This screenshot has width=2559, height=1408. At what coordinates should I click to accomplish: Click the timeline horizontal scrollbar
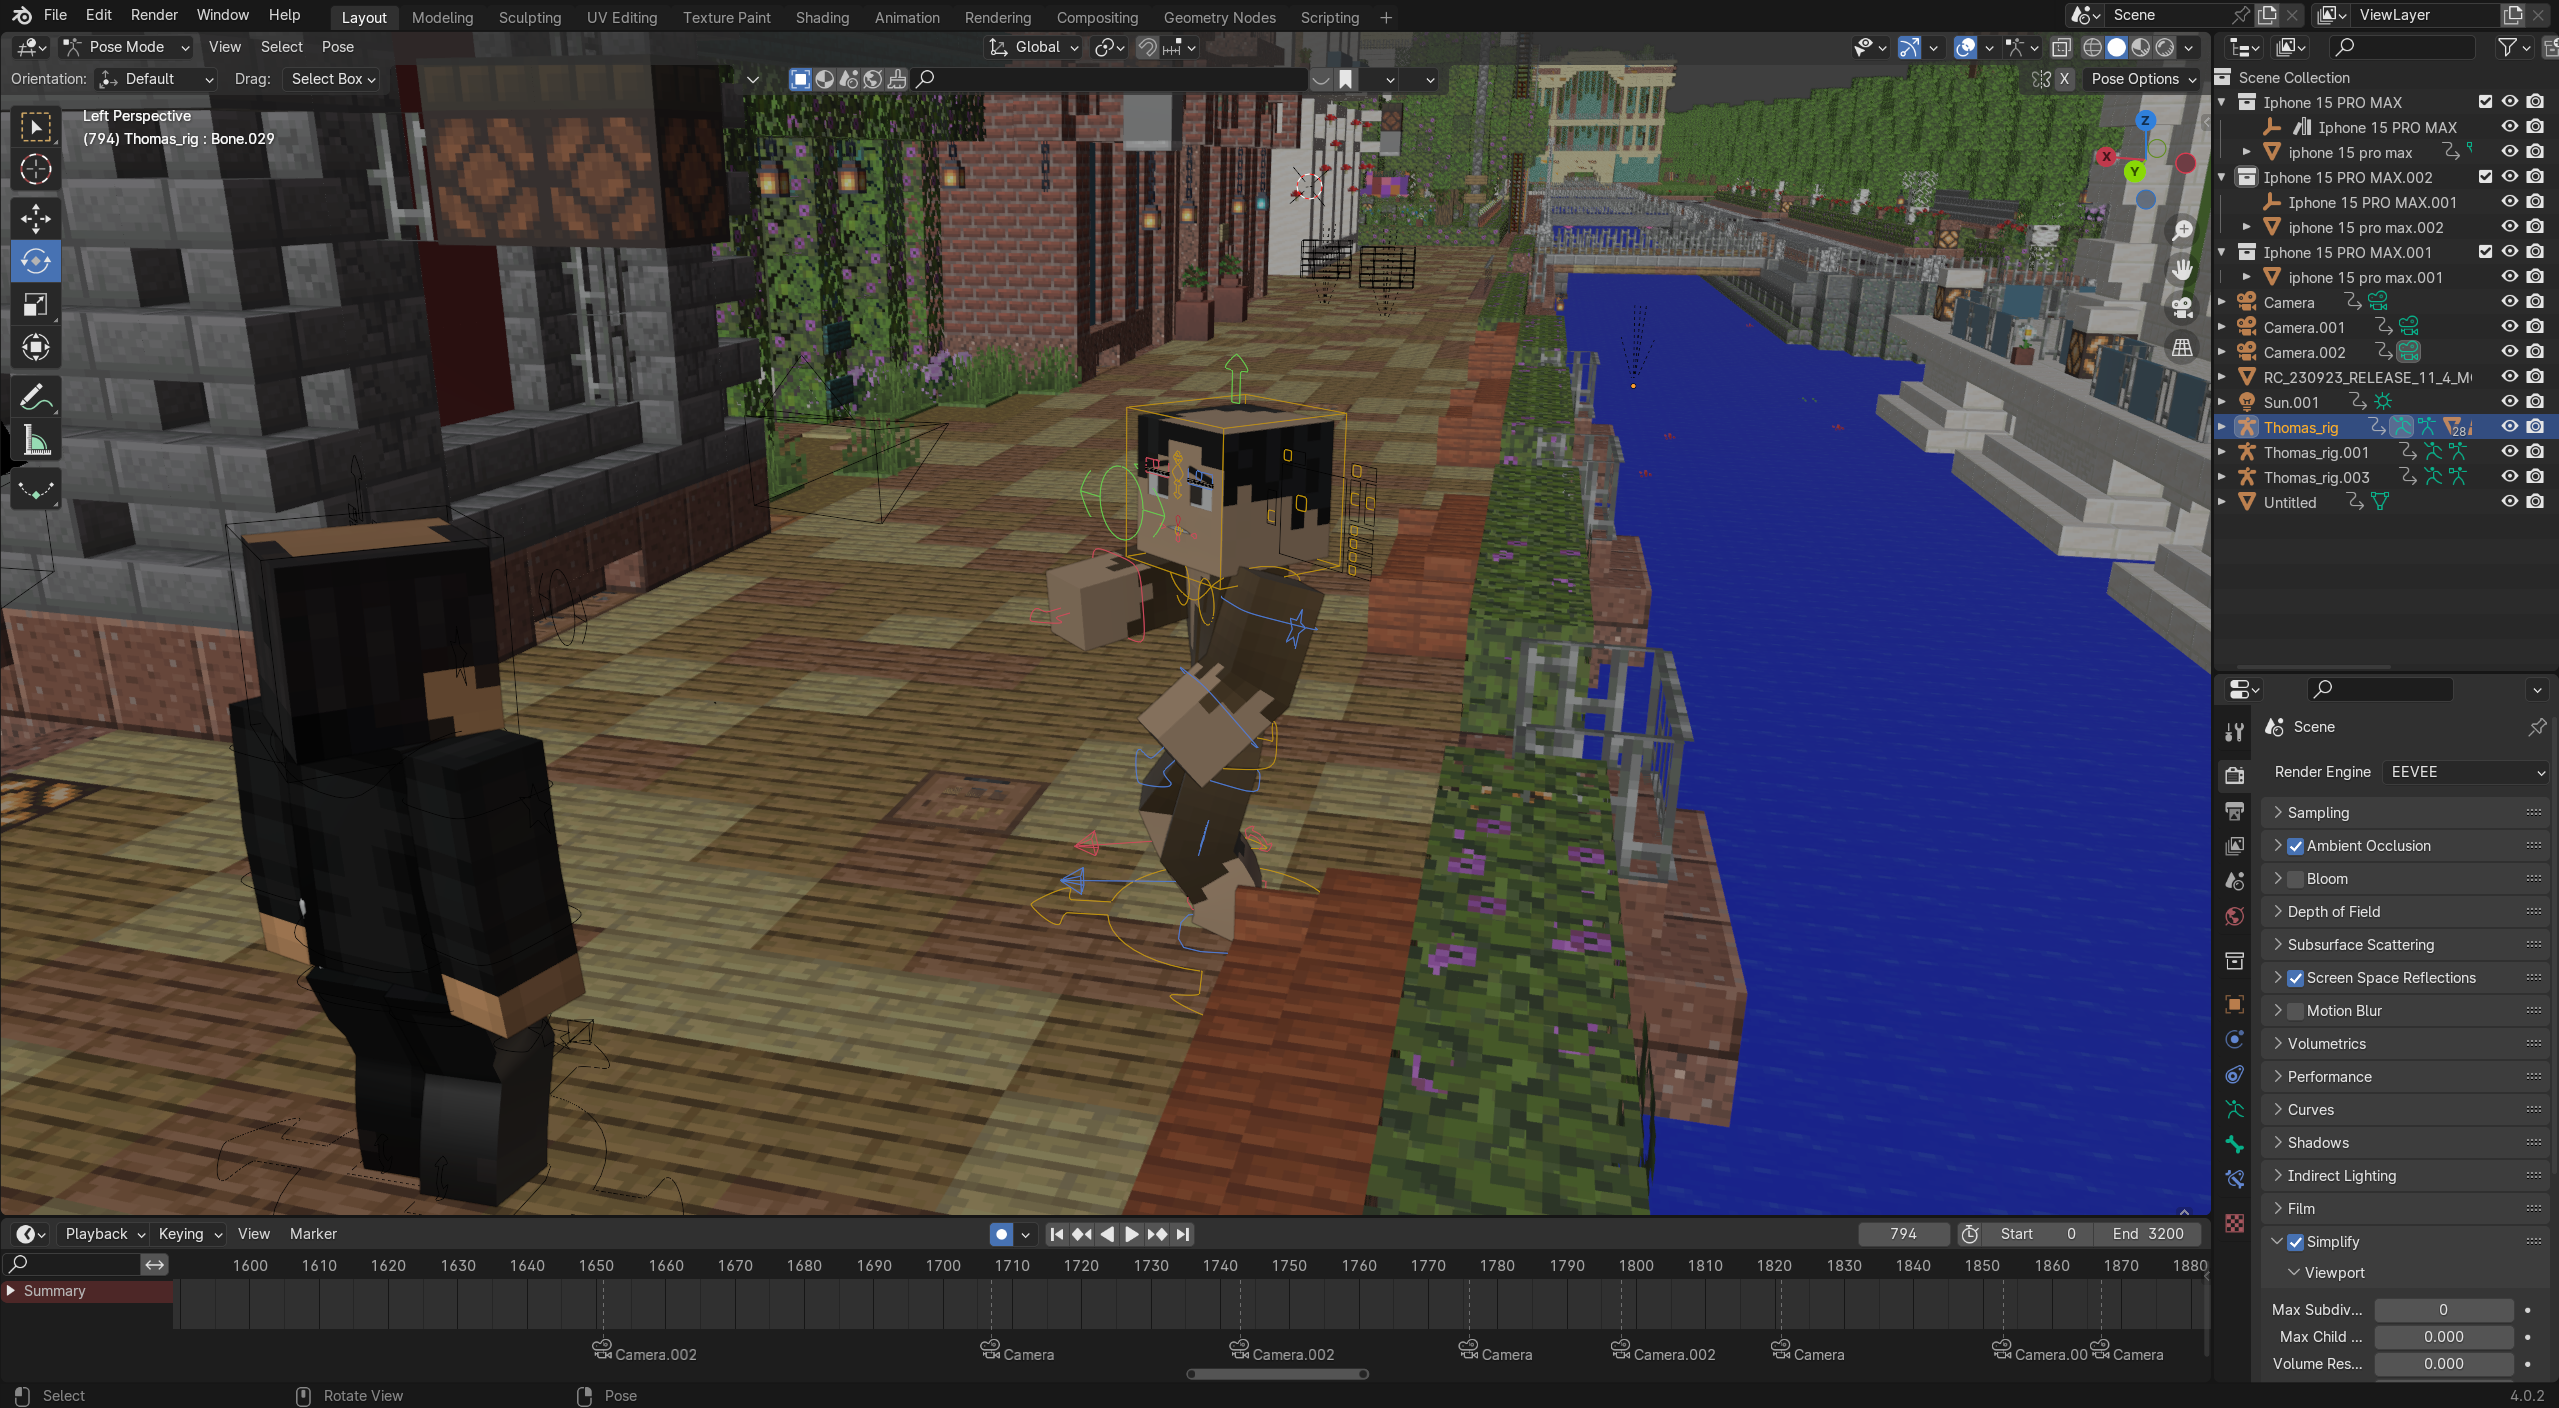(x=1278, y=1374)
